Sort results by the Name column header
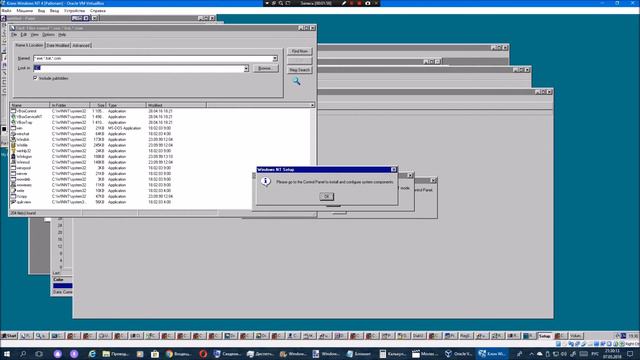This screenshot has height=360, width=640. pyautogui.click(x=29, y=105)
